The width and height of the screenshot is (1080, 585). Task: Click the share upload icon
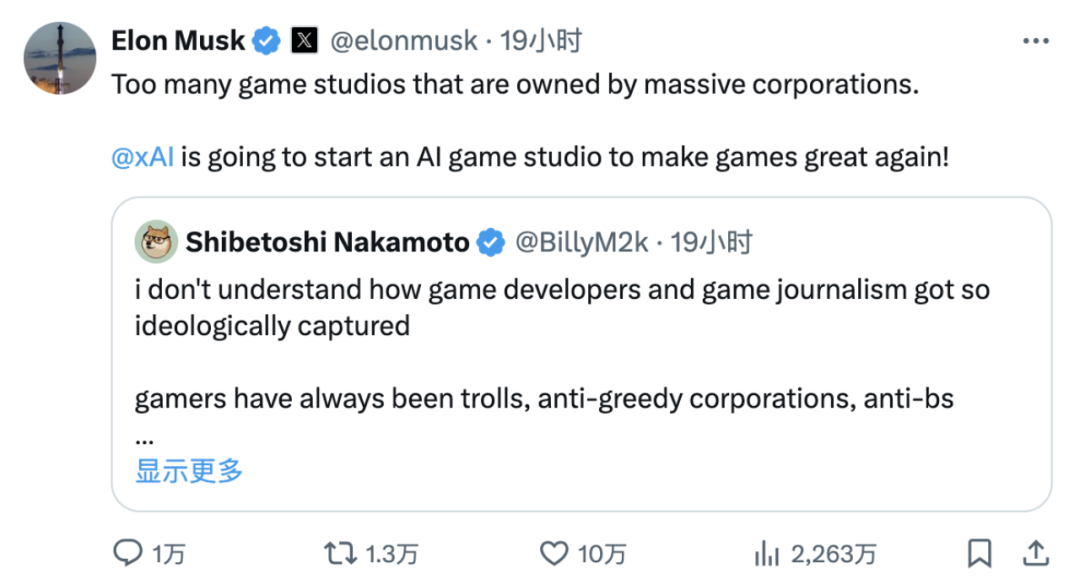pyautogui.click(x=1037, y=552)
